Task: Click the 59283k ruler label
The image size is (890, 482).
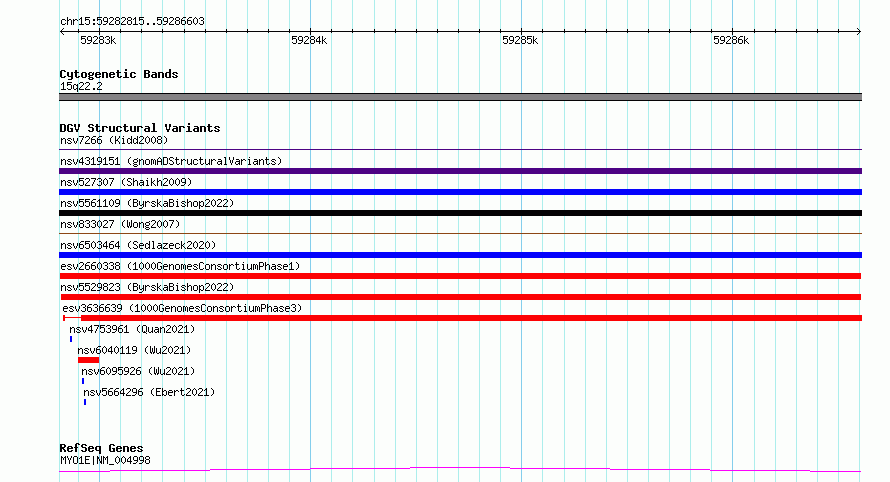Action: (x=98, y=40)
